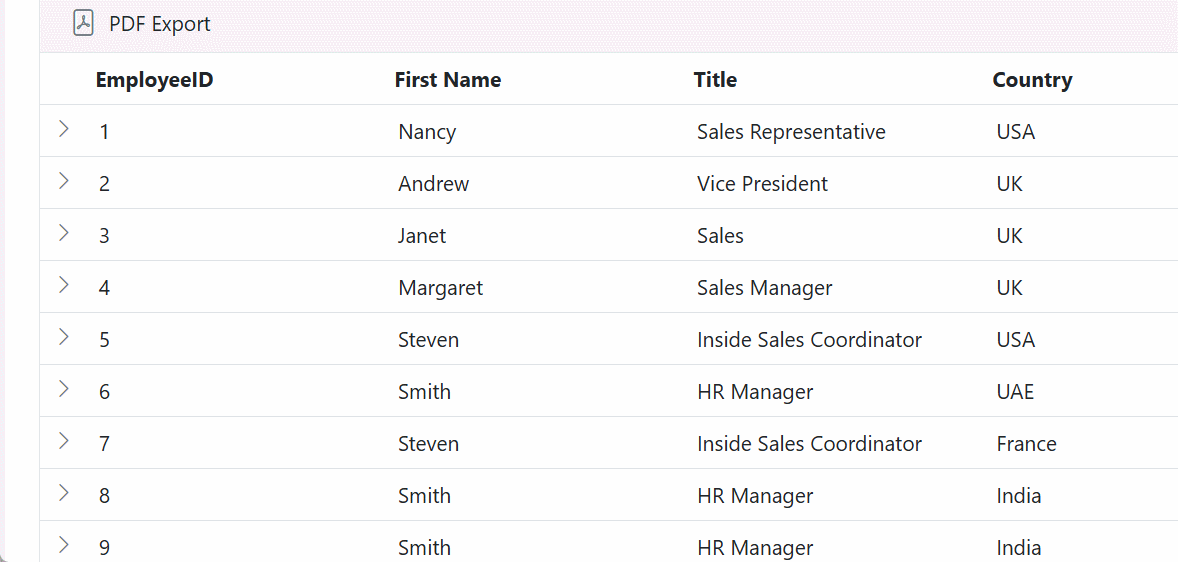Viewport: 1178px width, 562px height.
Task: Expand employee 5's row chevron
Action: pos(64,336)
